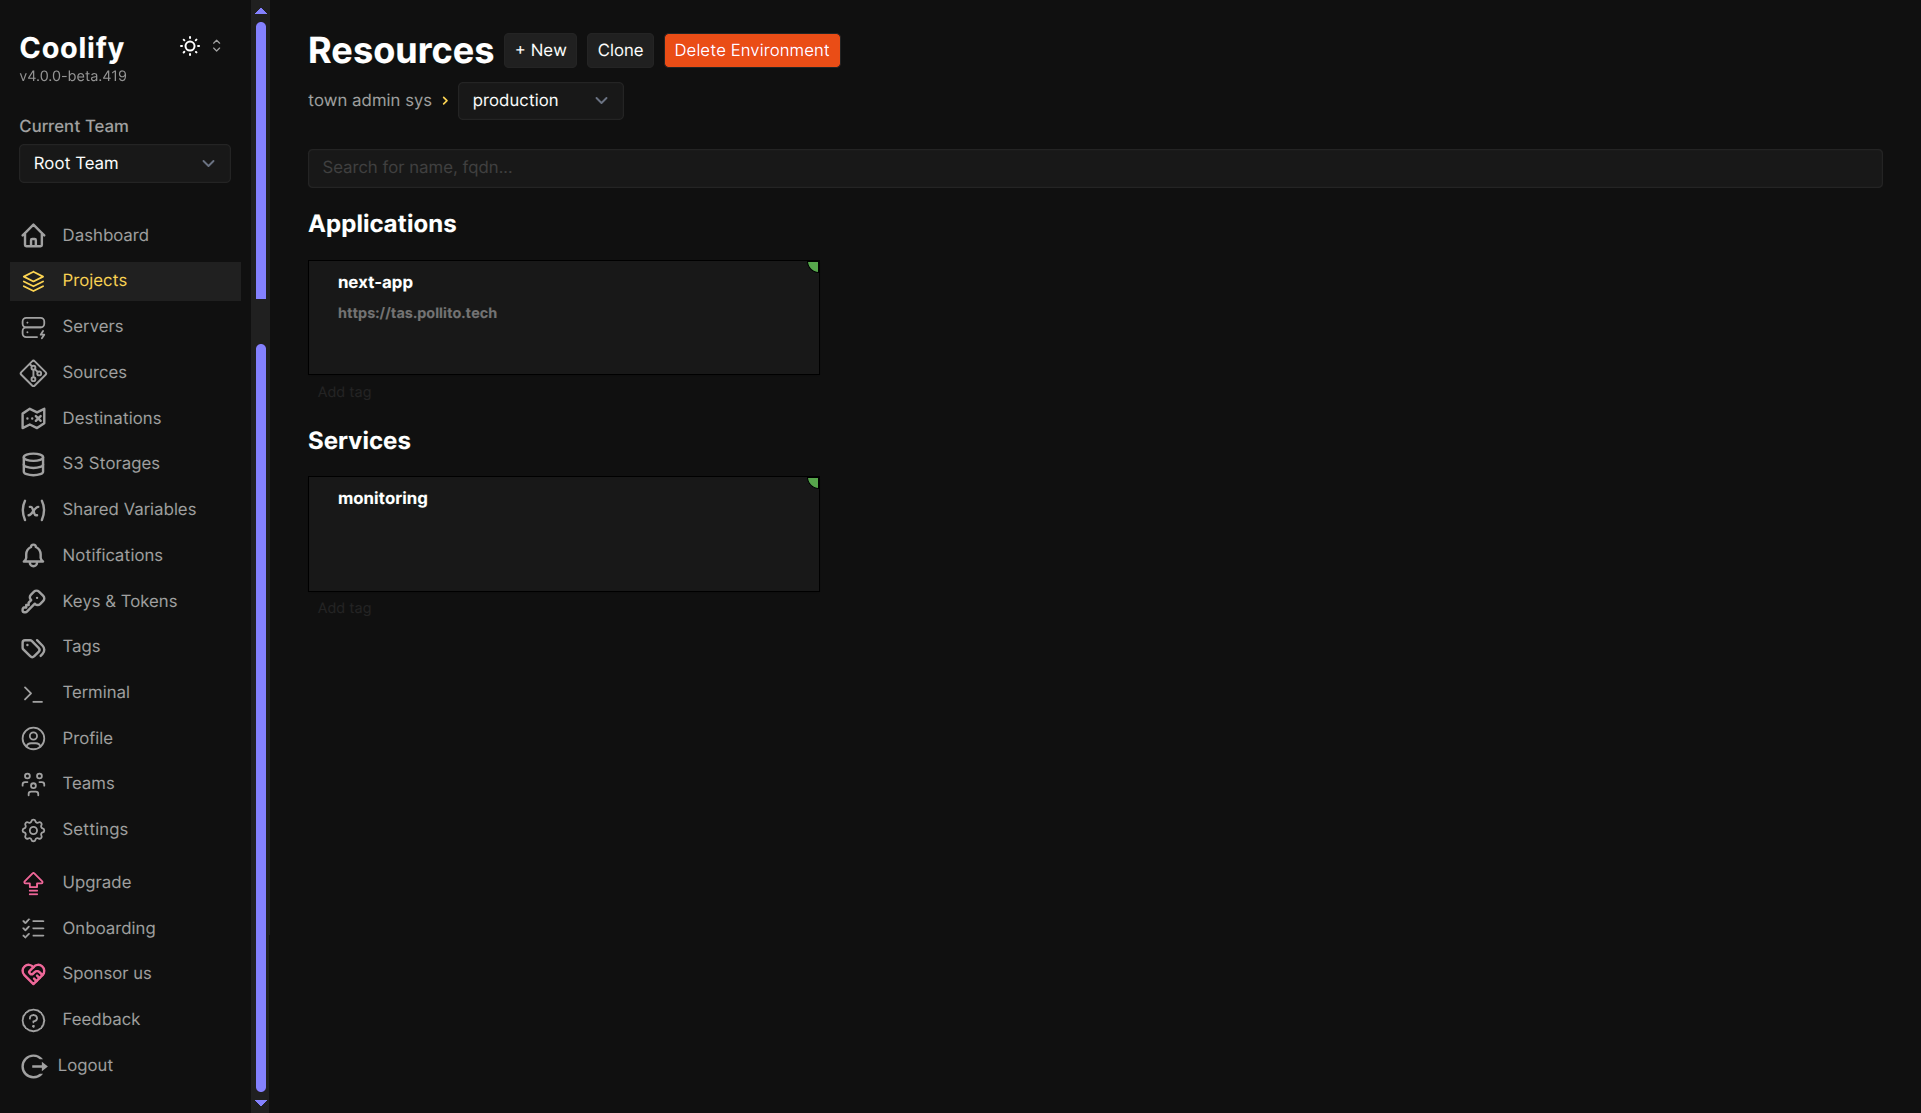Create a resource with the + New button
1921x1113 pixels.
pos(540,50)
